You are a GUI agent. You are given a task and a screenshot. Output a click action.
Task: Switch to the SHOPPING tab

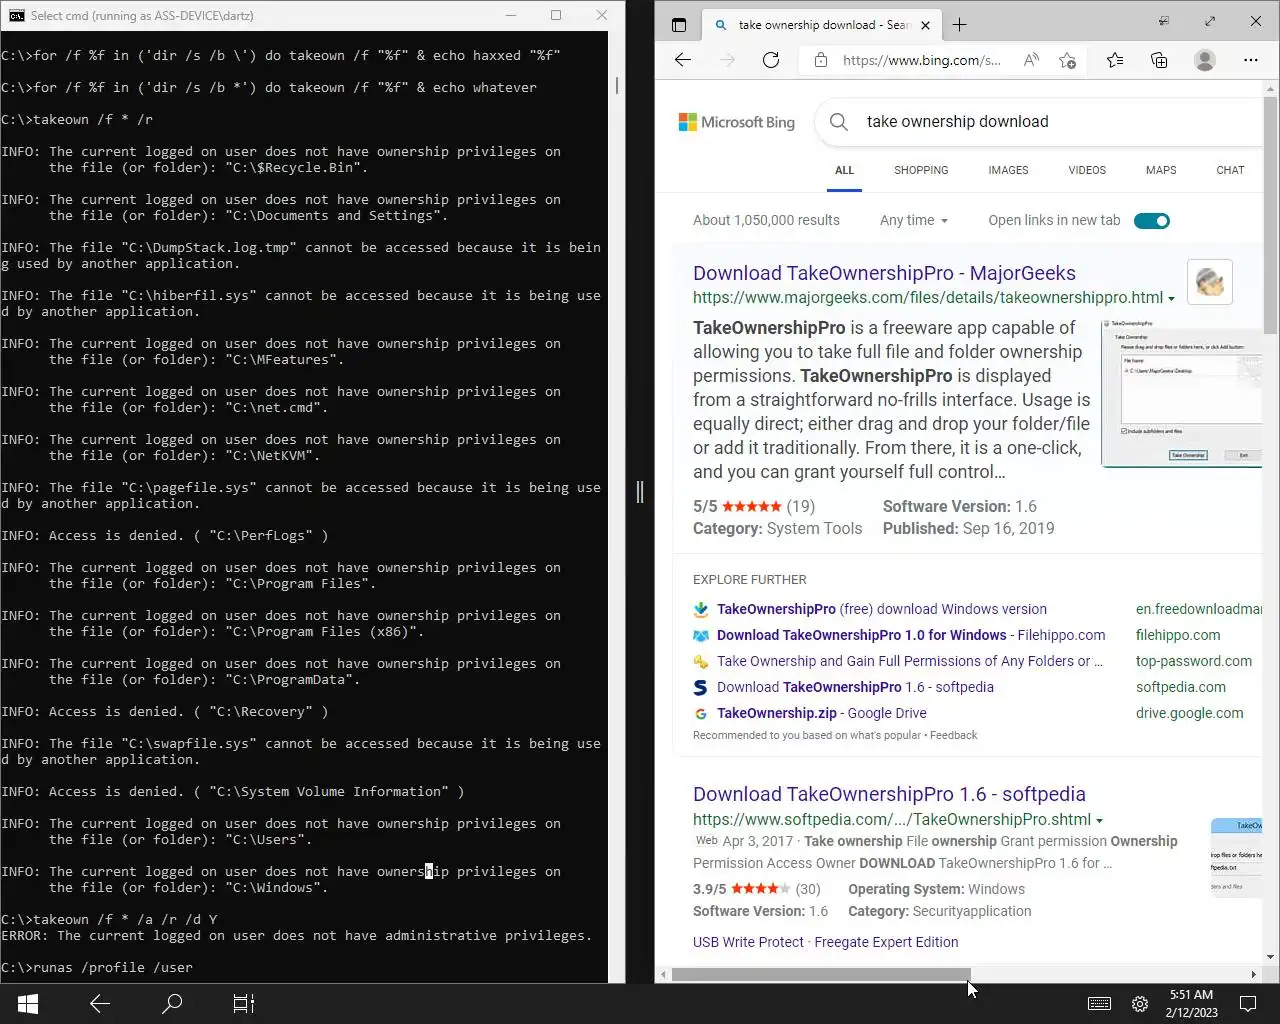[921, 170]
